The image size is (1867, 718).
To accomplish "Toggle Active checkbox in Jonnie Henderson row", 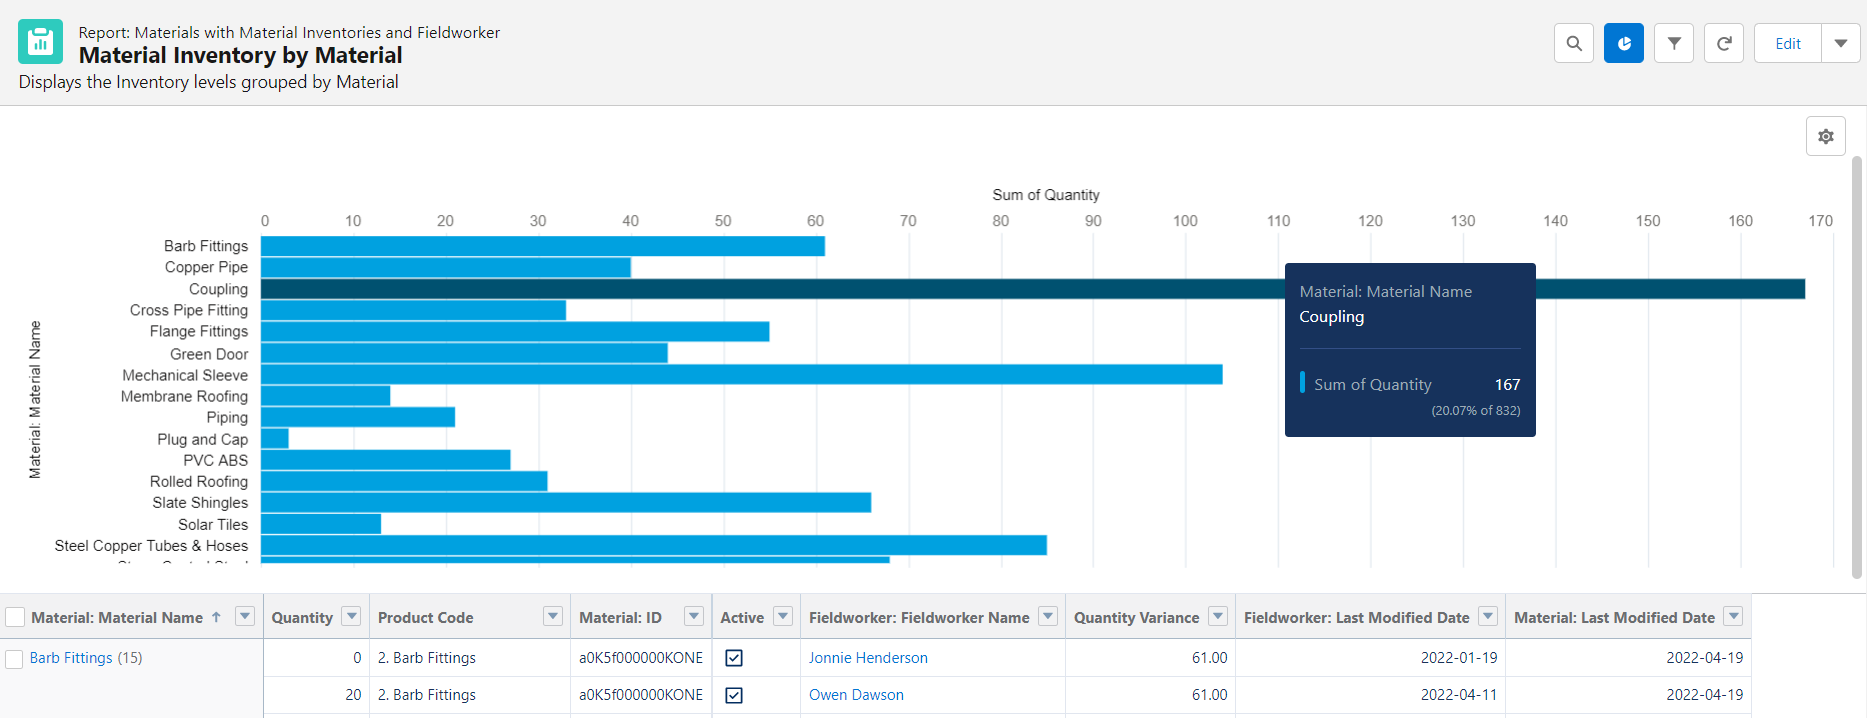I will [734, 658].
